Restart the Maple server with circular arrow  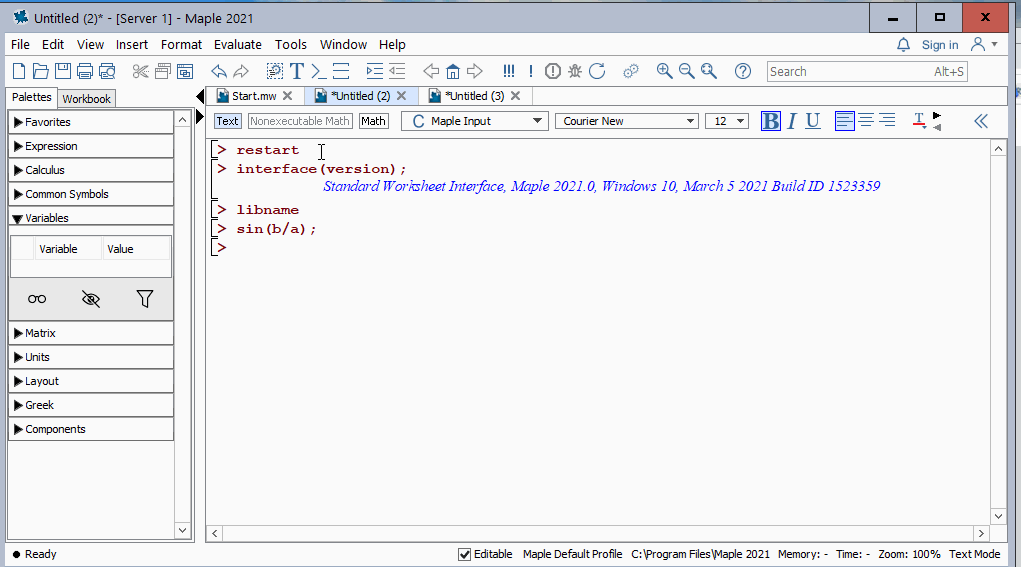[x=596, y=71]
